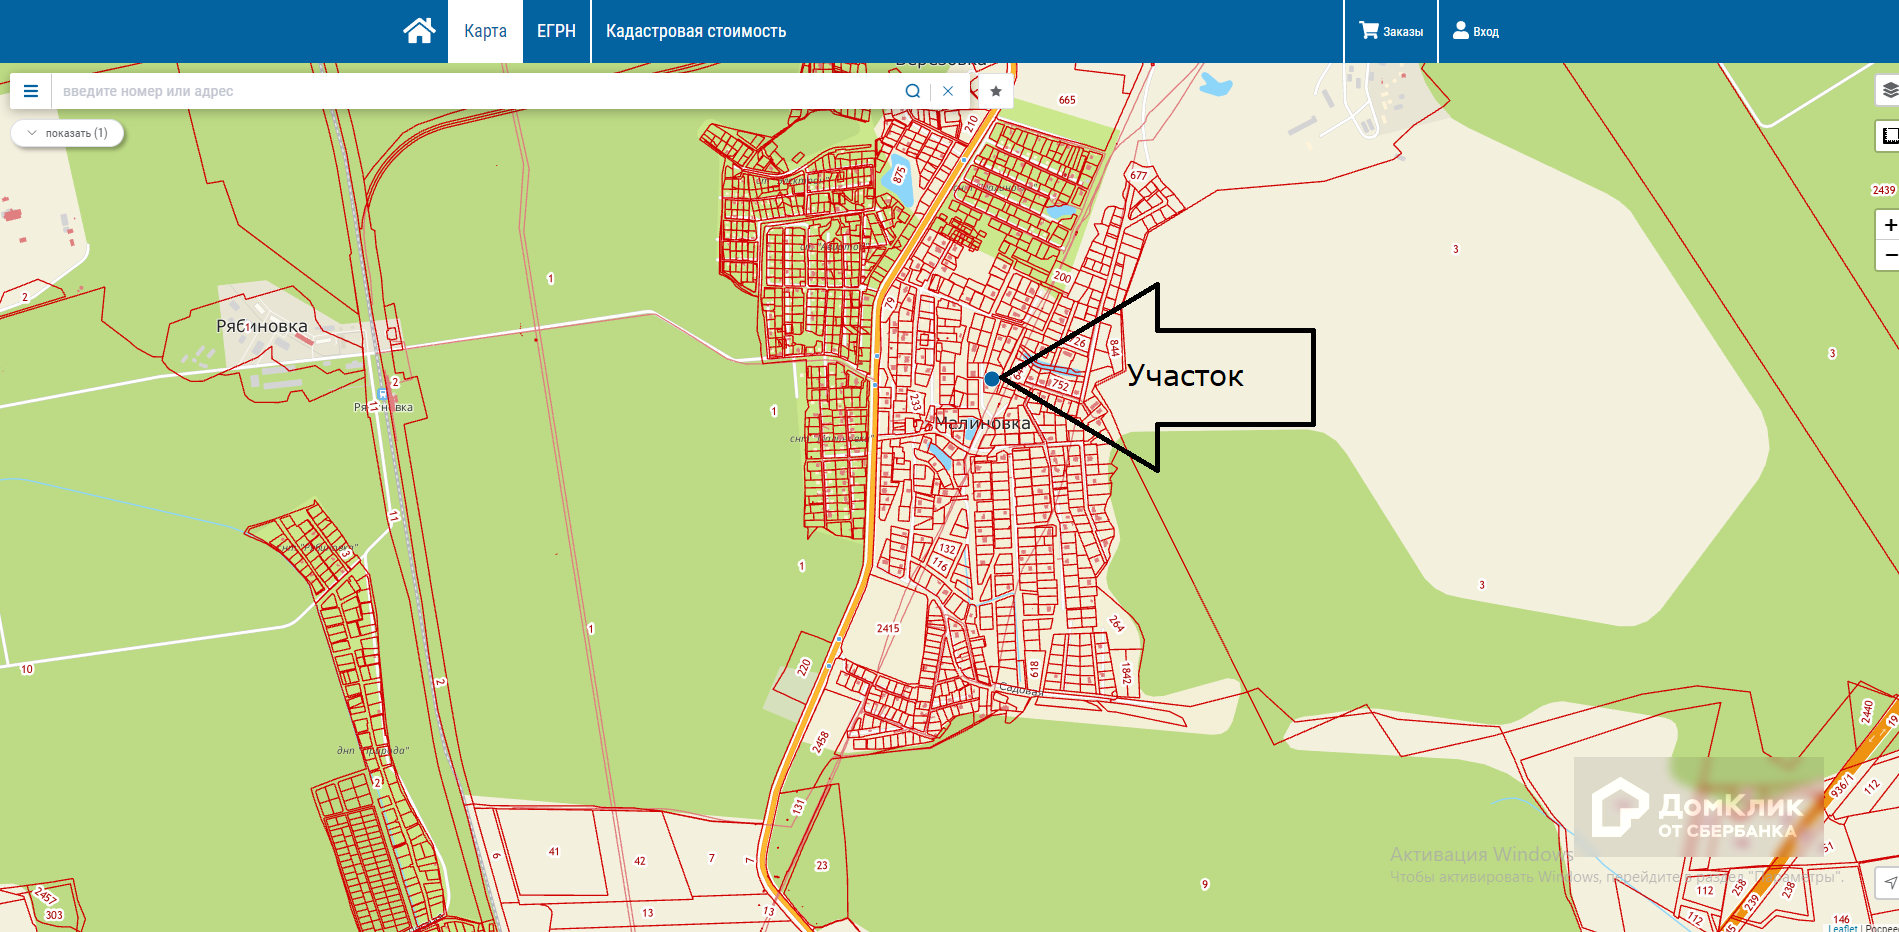Click parcel label 2439
Viewport: 1899px width, 932px height.
tap(1883, 190)
